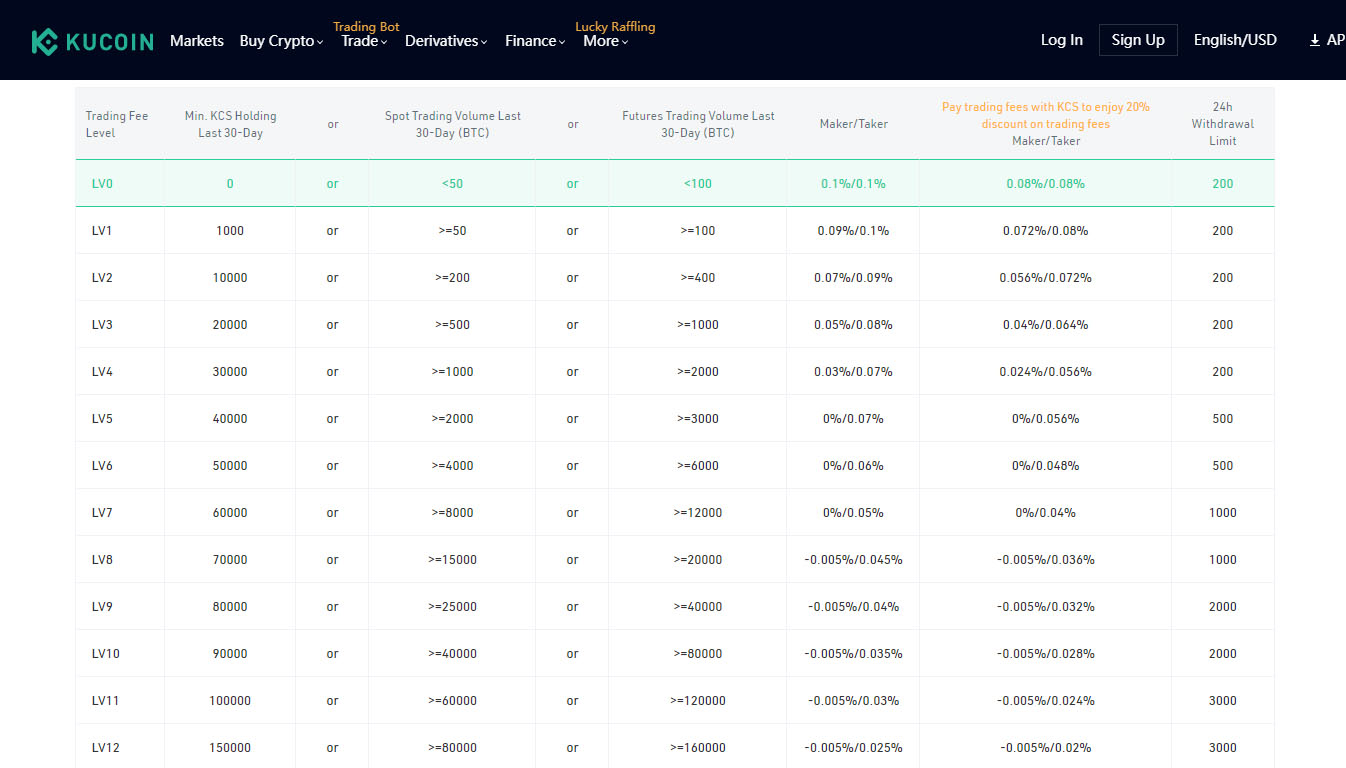
Task: Click the -0.005%/0.045% fee in LV8
Action: (x=853, y=560)
